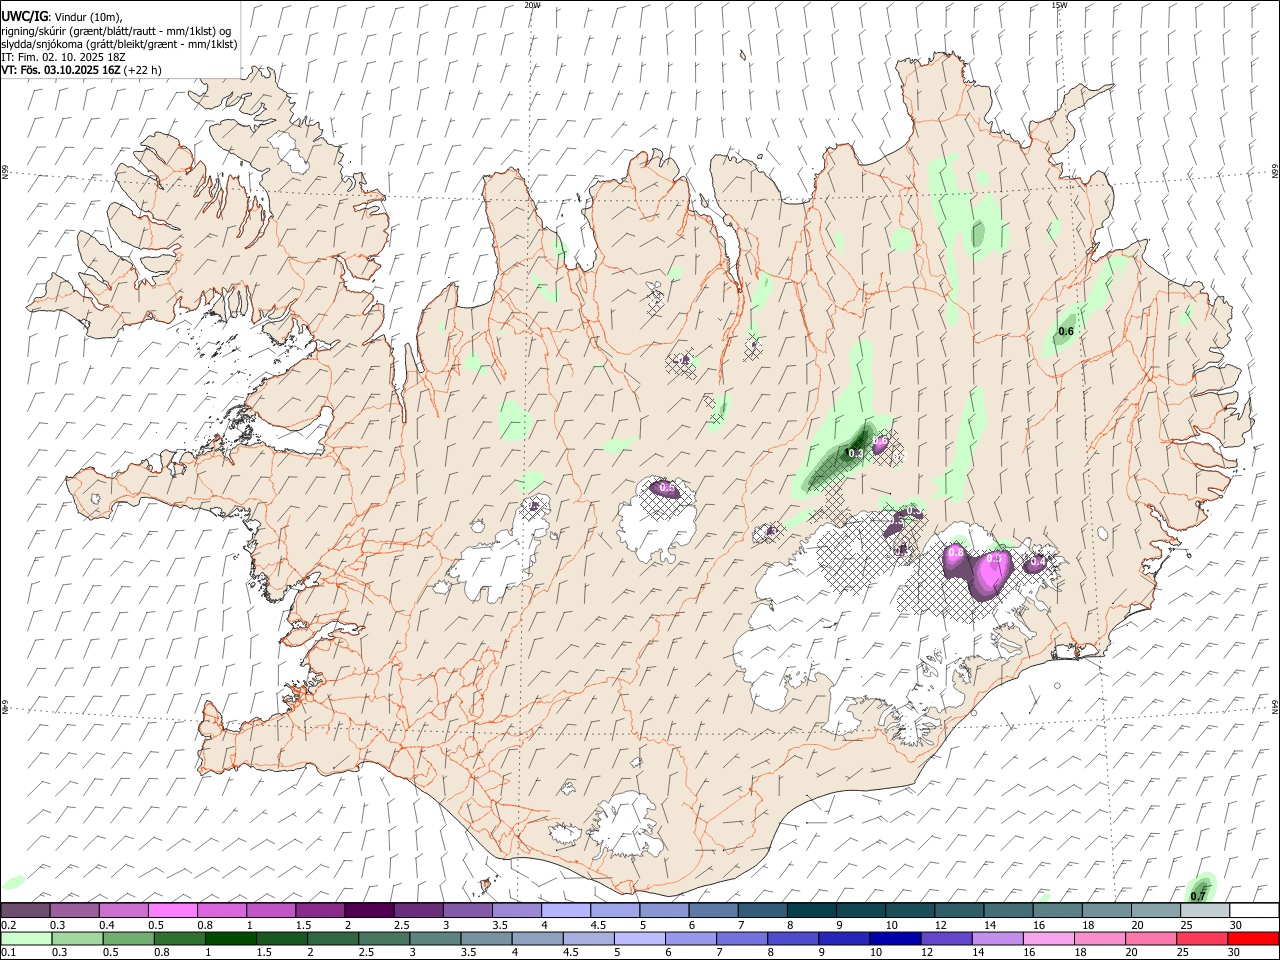Select the white 30 swatch in the snow legend

[1253, 910]
